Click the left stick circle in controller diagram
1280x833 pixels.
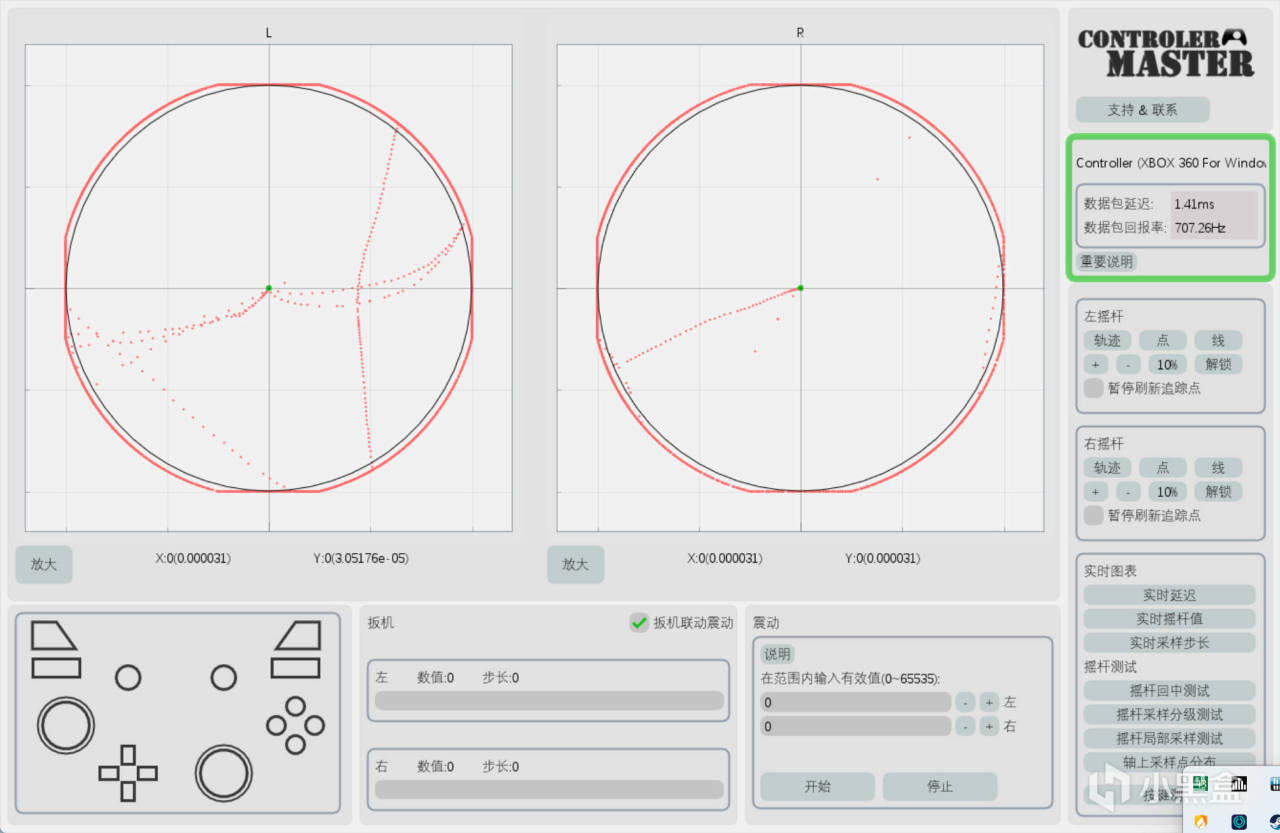(66, 725)
